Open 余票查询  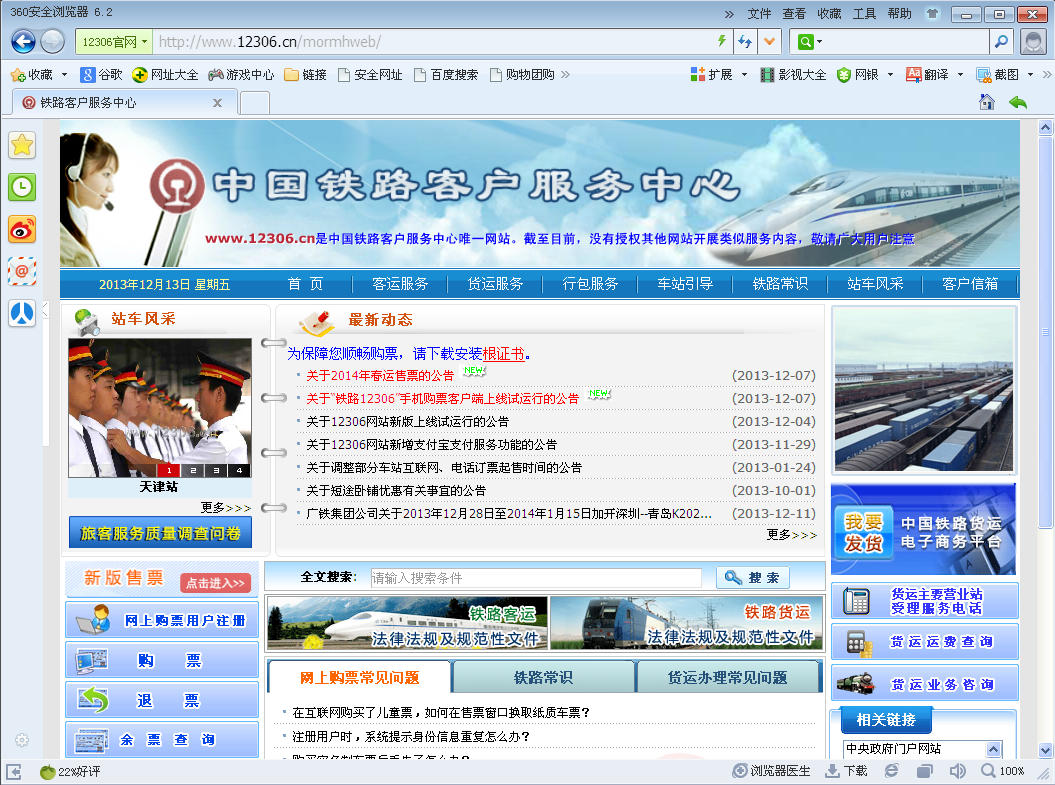point(162,739)
